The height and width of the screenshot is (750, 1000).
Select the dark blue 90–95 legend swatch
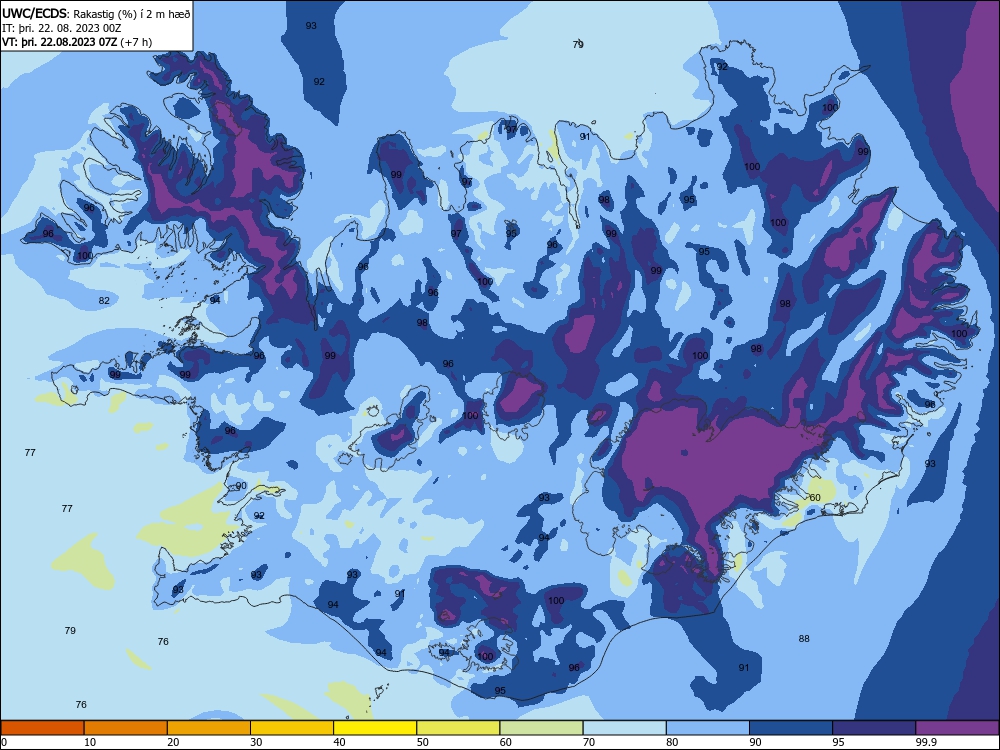tap(791, 728)
